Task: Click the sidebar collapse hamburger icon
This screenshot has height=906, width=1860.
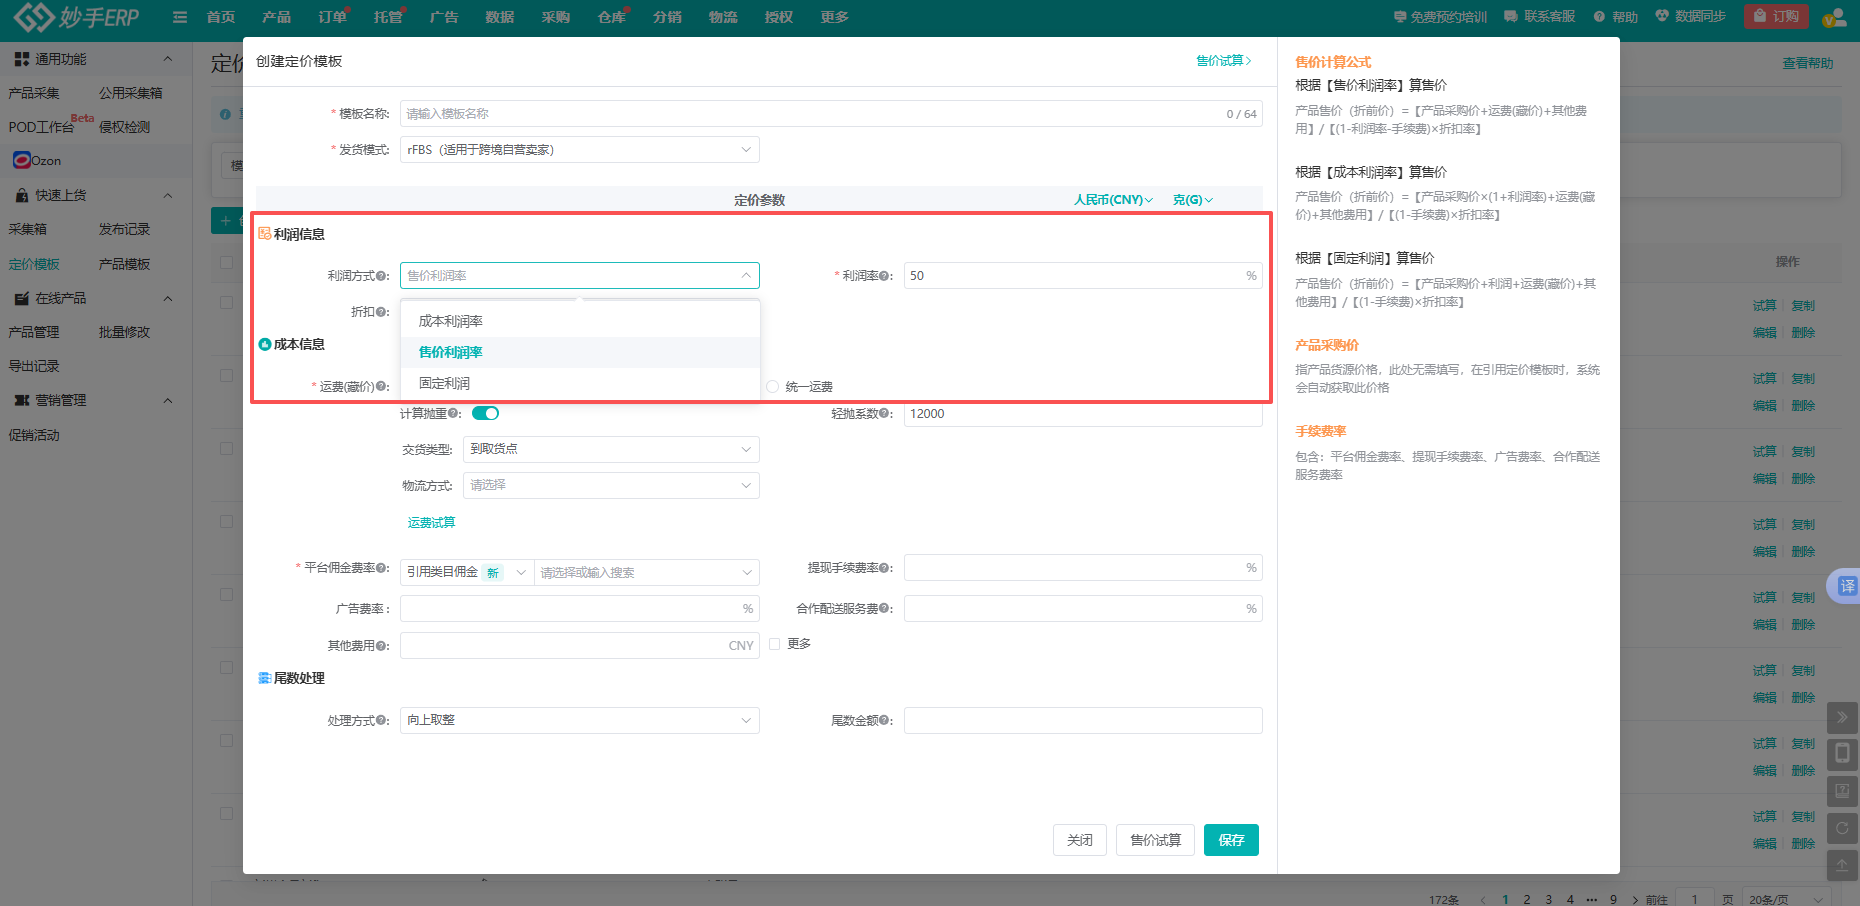Action: pyautogui.click(x=180, y=17)
